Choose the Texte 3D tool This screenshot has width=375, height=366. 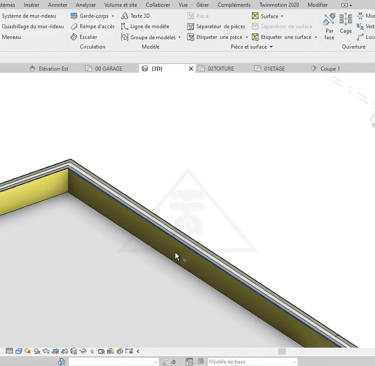135,16
